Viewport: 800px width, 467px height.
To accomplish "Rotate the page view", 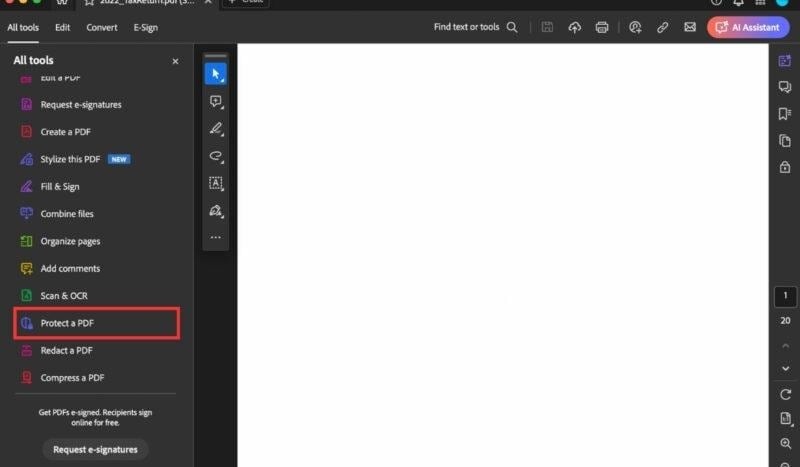I will 785,394.
